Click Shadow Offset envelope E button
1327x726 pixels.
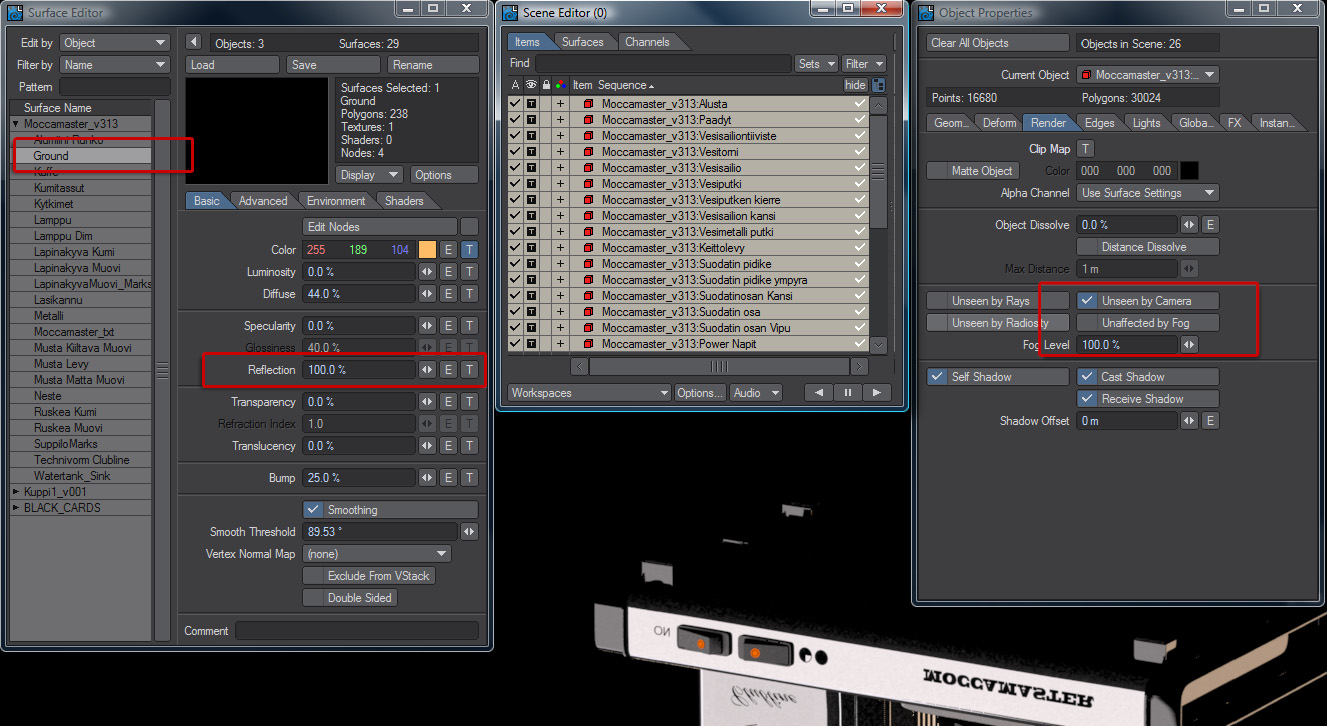pos(1210,421)
